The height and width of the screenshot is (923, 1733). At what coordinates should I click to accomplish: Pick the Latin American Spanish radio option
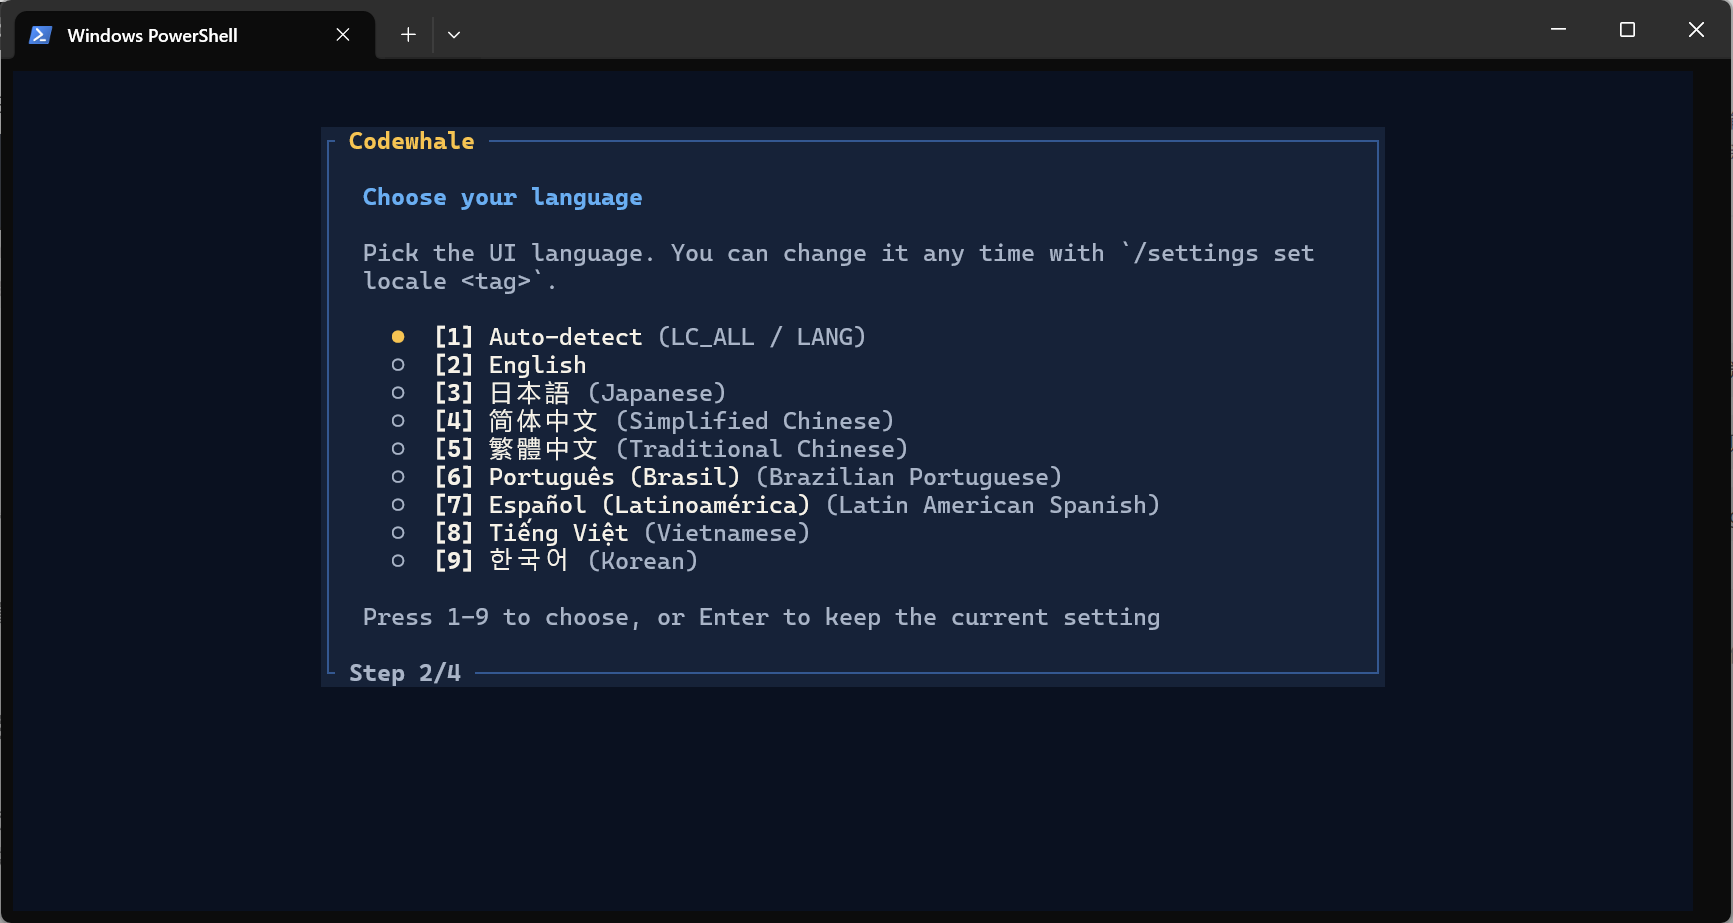(398, 505)
